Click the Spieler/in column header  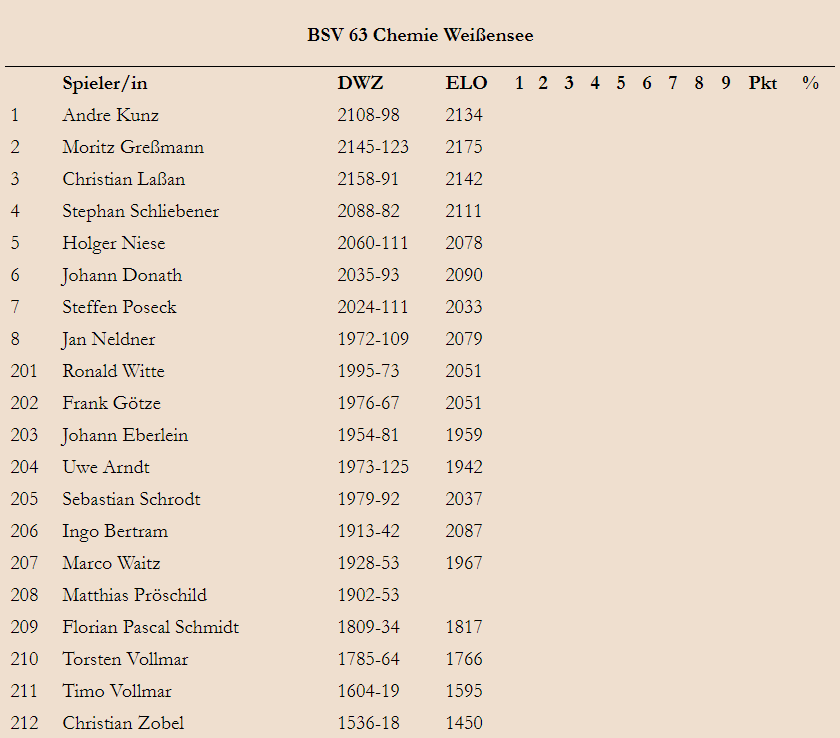[105, 84]
